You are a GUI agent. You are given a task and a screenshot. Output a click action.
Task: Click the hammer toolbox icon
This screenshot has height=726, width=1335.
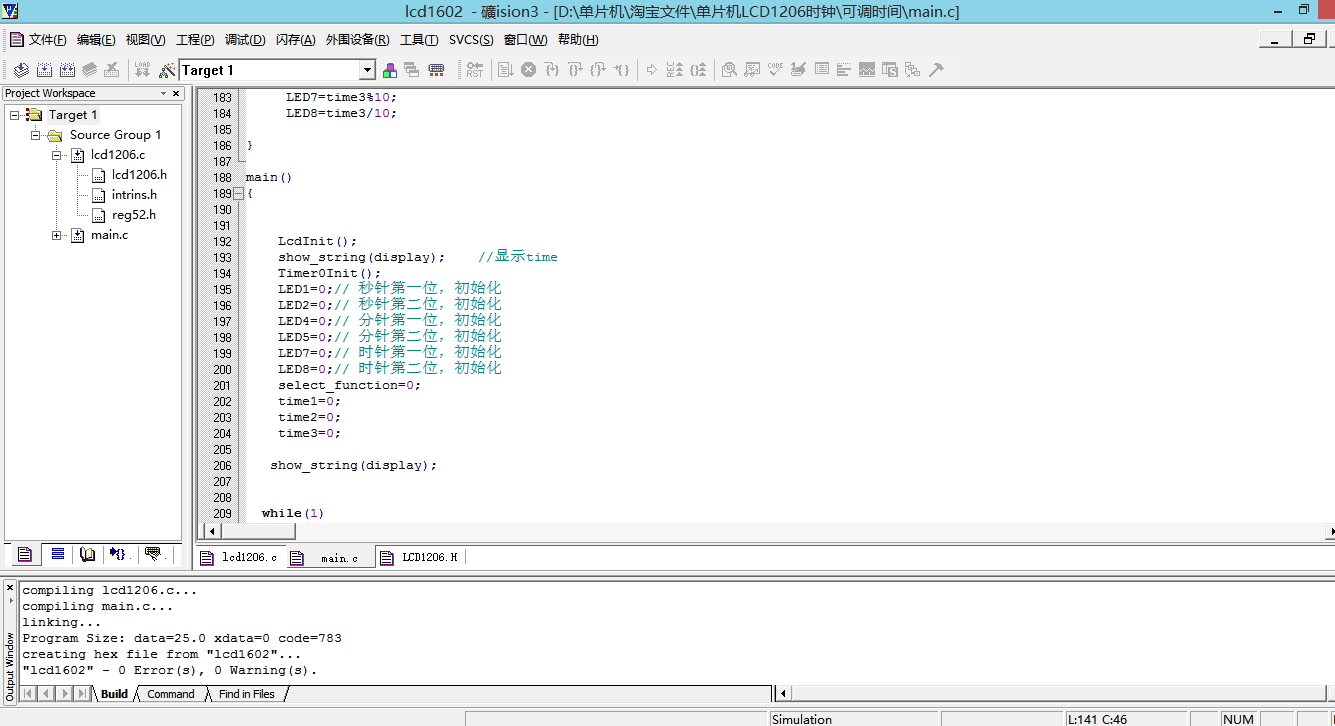pos(936,70)
